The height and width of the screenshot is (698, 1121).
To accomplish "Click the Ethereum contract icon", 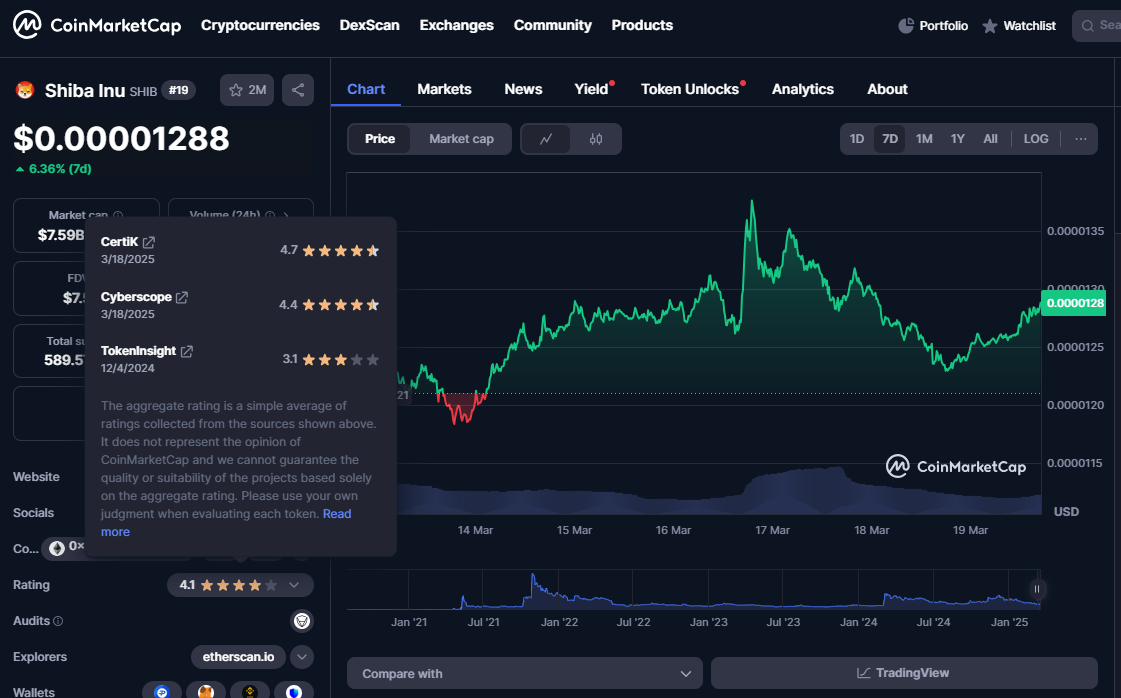I will pyautogui.click(x=56, y=549).
